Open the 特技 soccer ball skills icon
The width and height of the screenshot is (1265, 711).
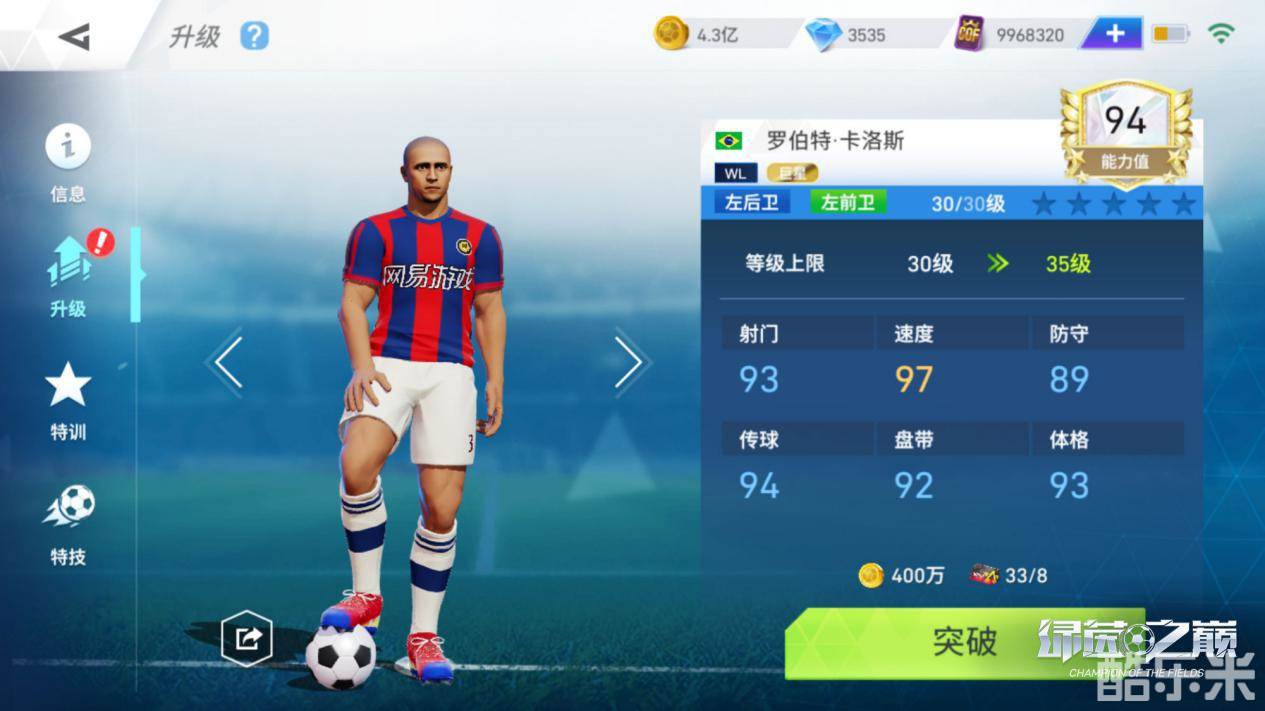click(x=68, y=507)
